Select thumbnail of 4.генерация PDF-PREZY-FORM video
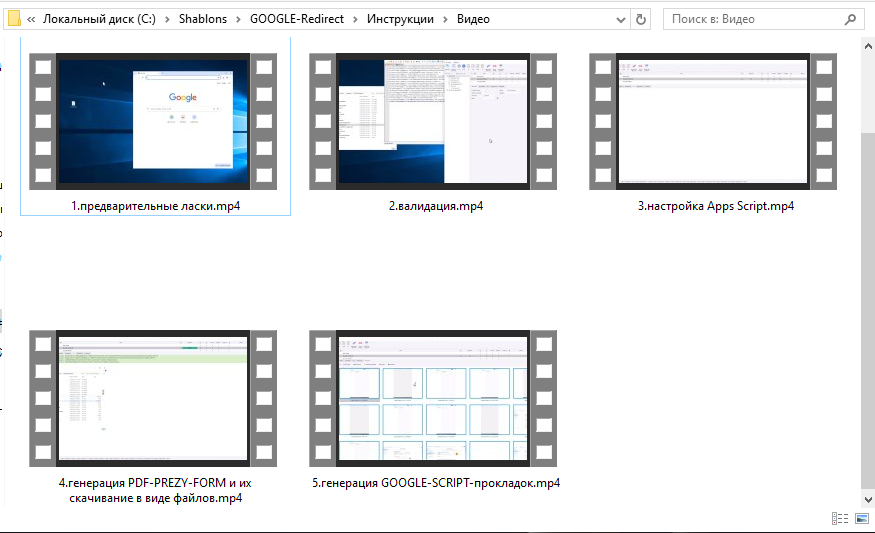Viewport: 875px width, 533px height. 153,398
